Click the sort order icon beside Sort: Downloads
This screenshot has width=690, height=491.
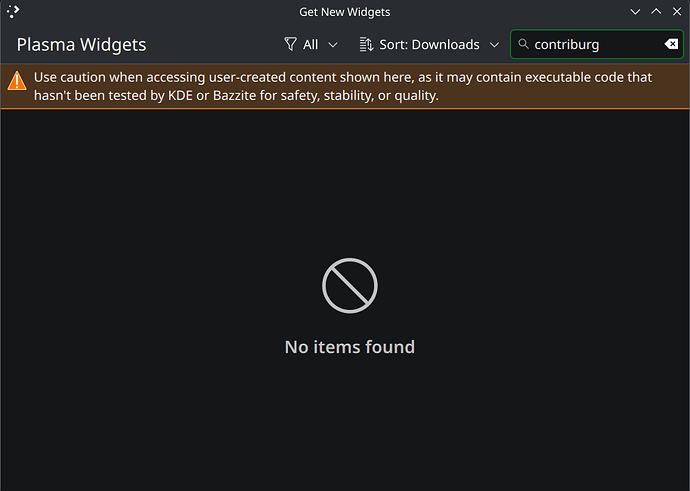[x=366, y=44]
